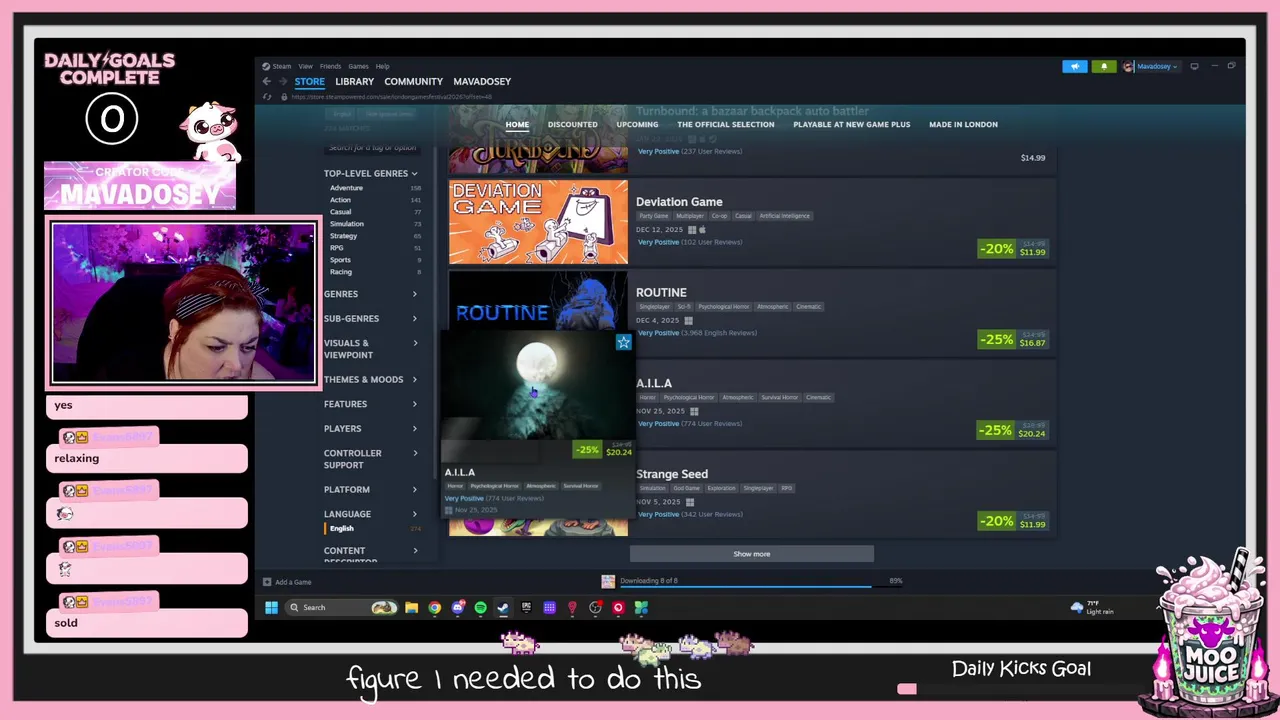Add A.I.L.A to wishlist with the star icon
The width and height of the screenshot is (1280, 720).
click(623, 342)
